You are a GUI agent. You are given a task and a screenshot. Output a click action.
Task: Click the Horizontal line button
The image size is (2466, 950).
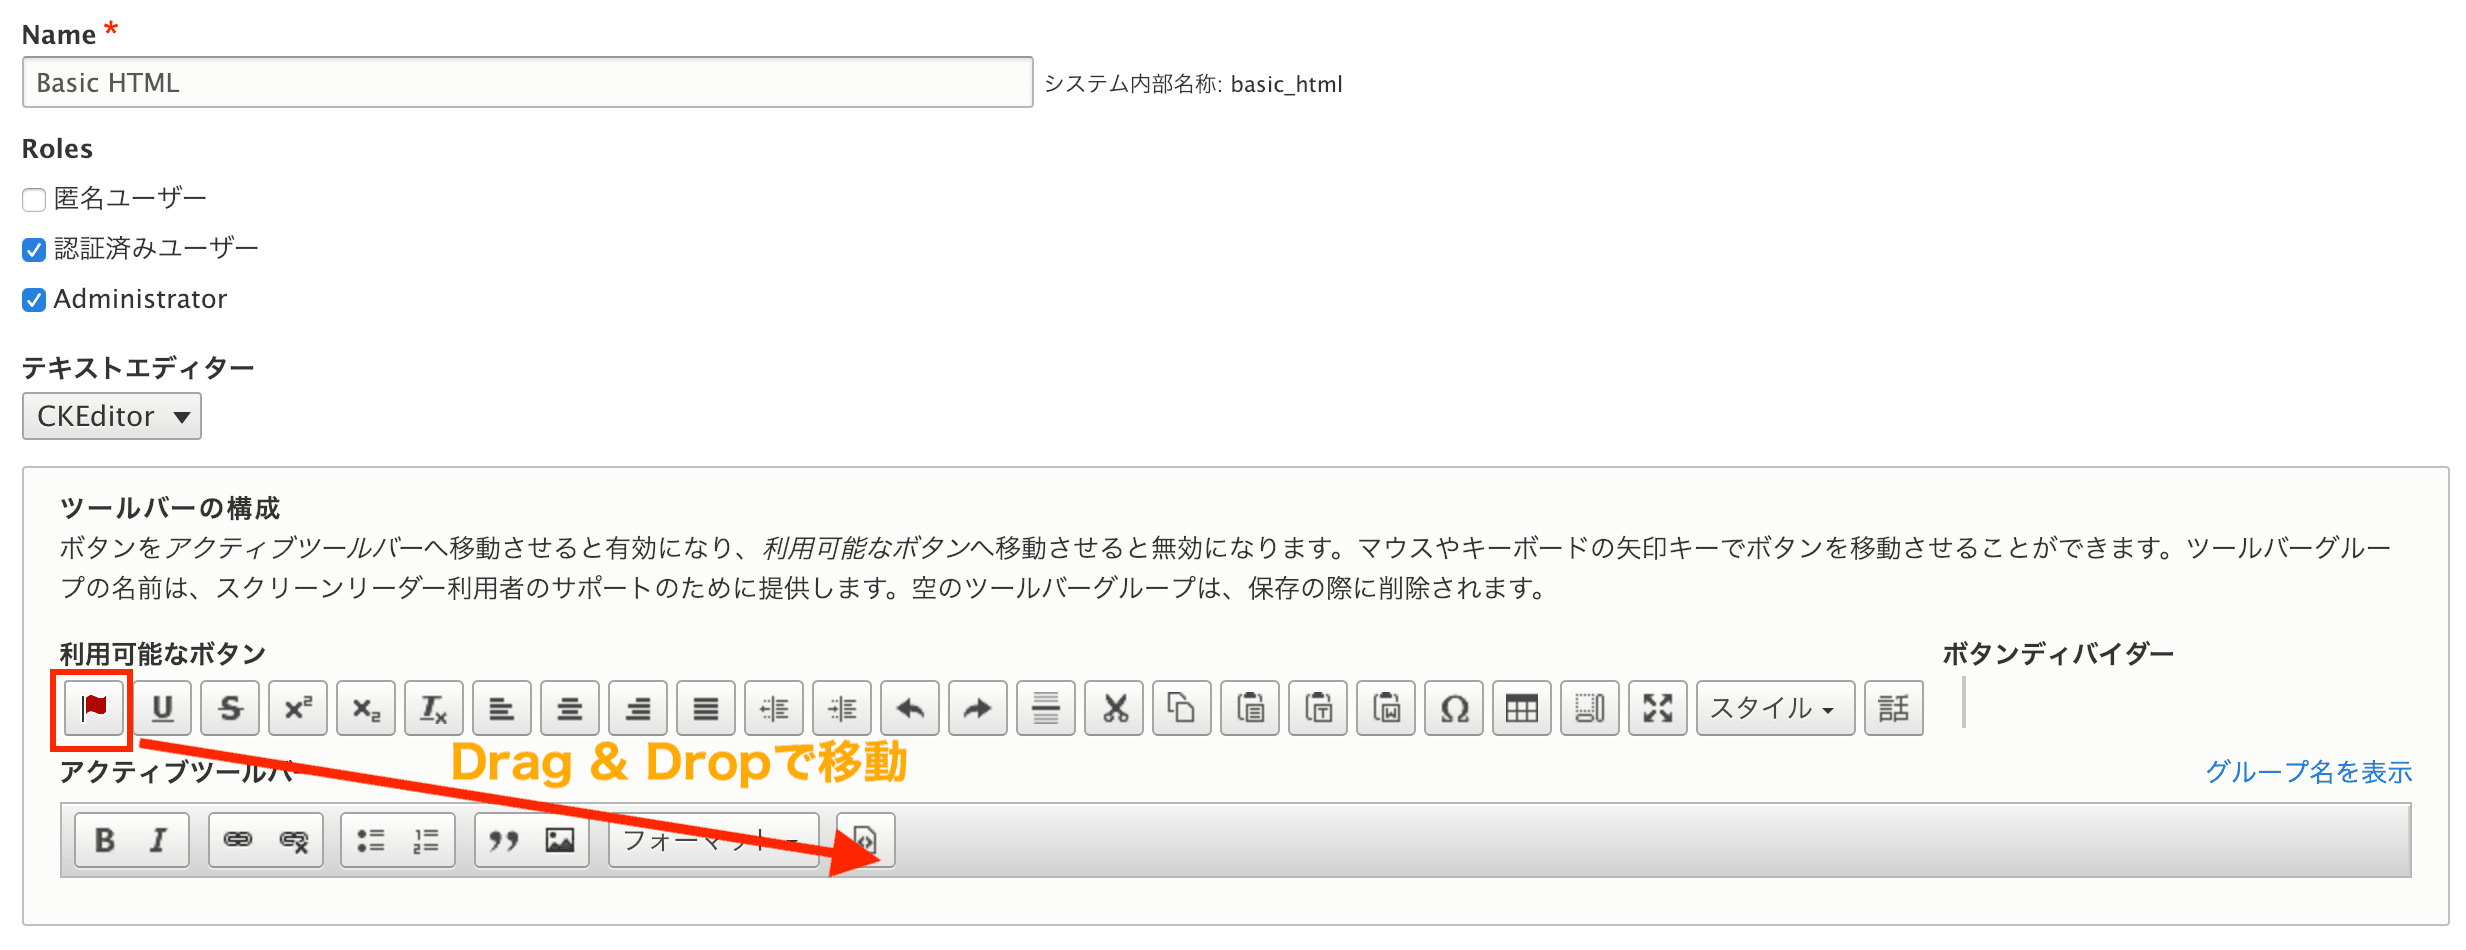(1046, 709)
